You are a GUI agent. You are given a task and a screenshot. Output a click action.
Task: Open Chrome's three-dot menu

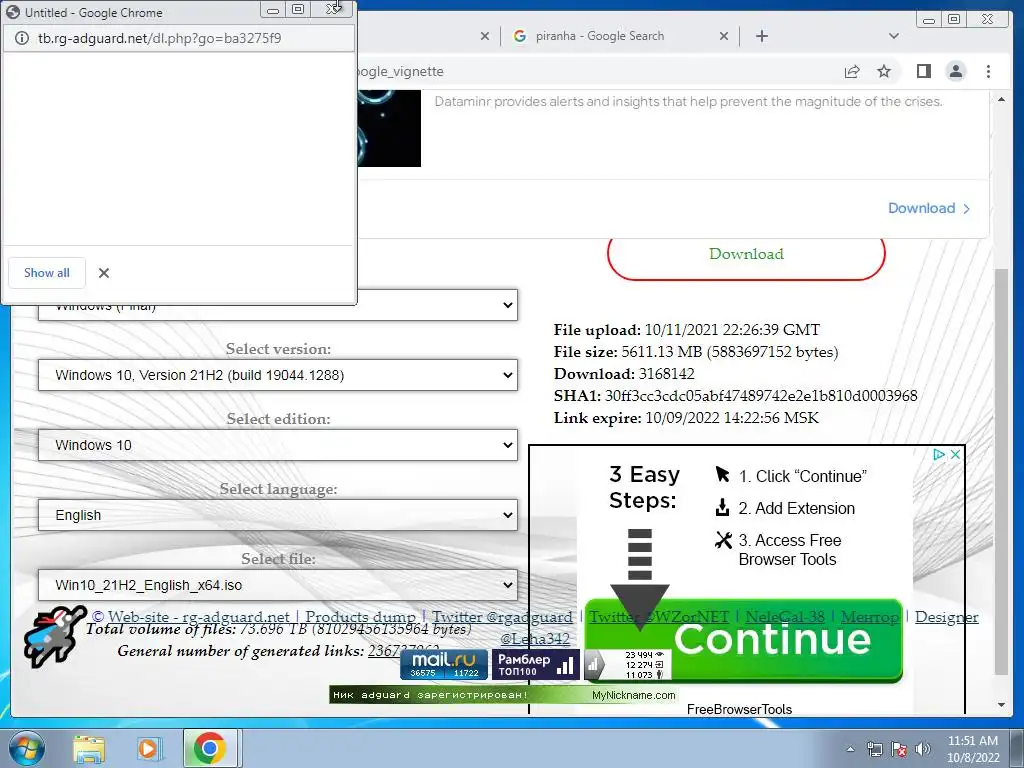[x=988, y=71]
